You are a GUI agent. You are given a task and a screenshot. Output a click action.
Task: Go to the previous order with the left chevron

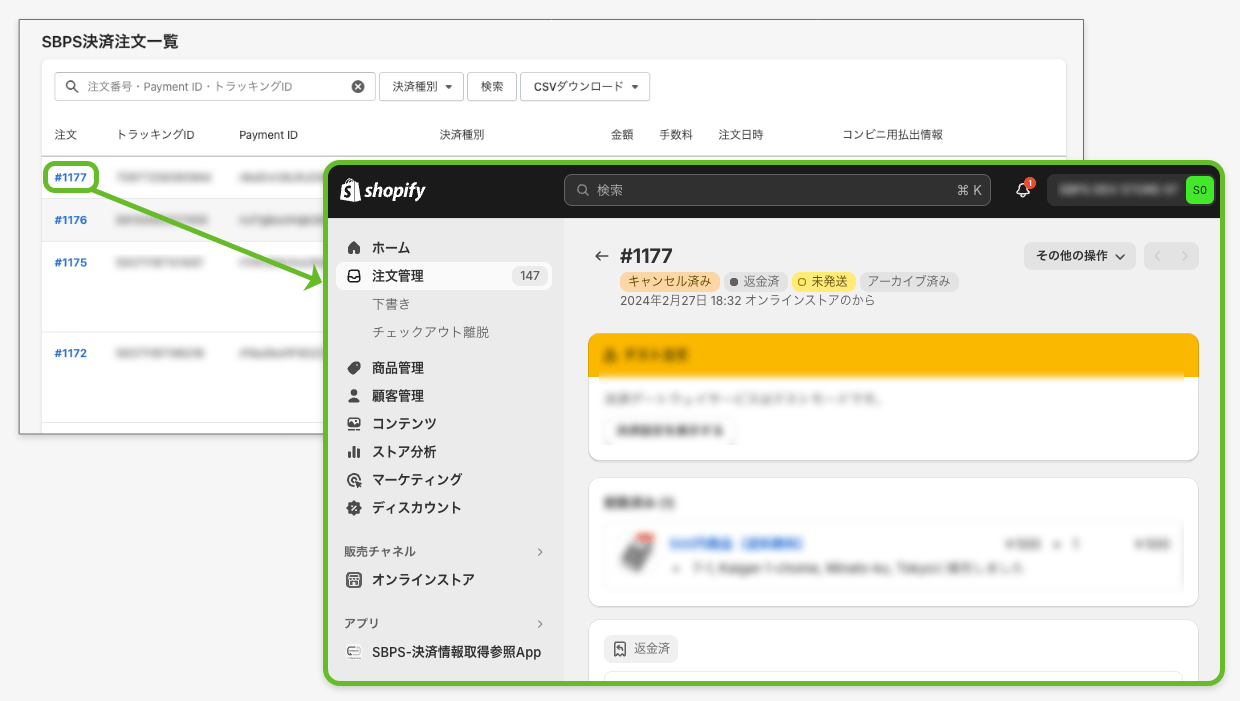pos(1158,256)
